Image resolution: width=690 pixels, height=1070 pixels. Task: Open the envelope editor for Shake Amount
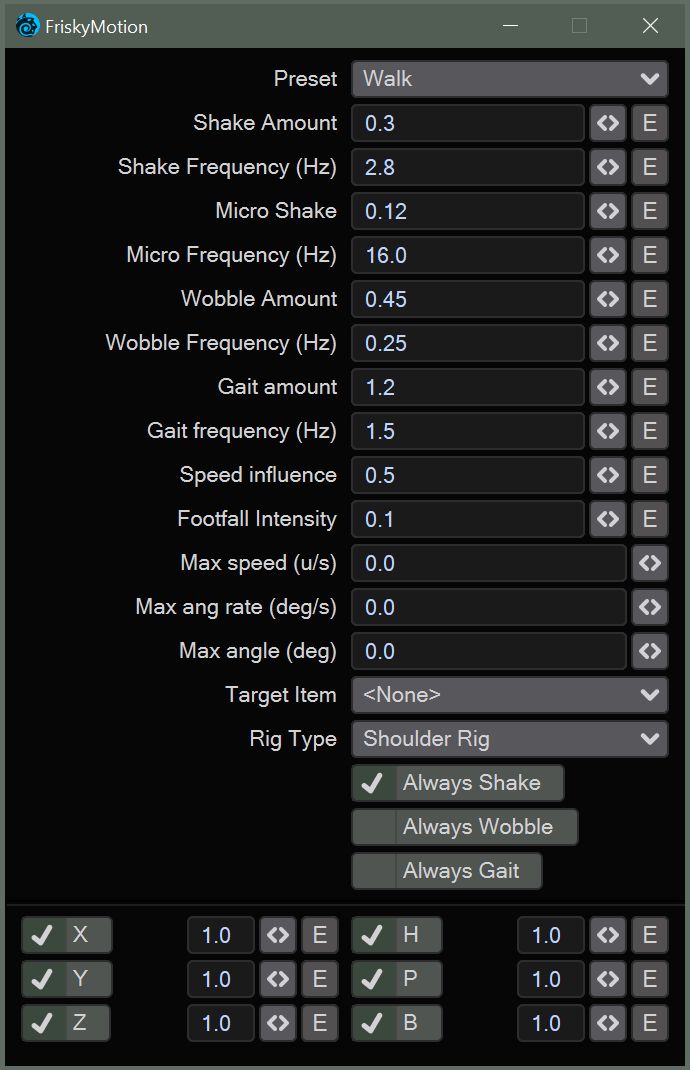point(650,123)
